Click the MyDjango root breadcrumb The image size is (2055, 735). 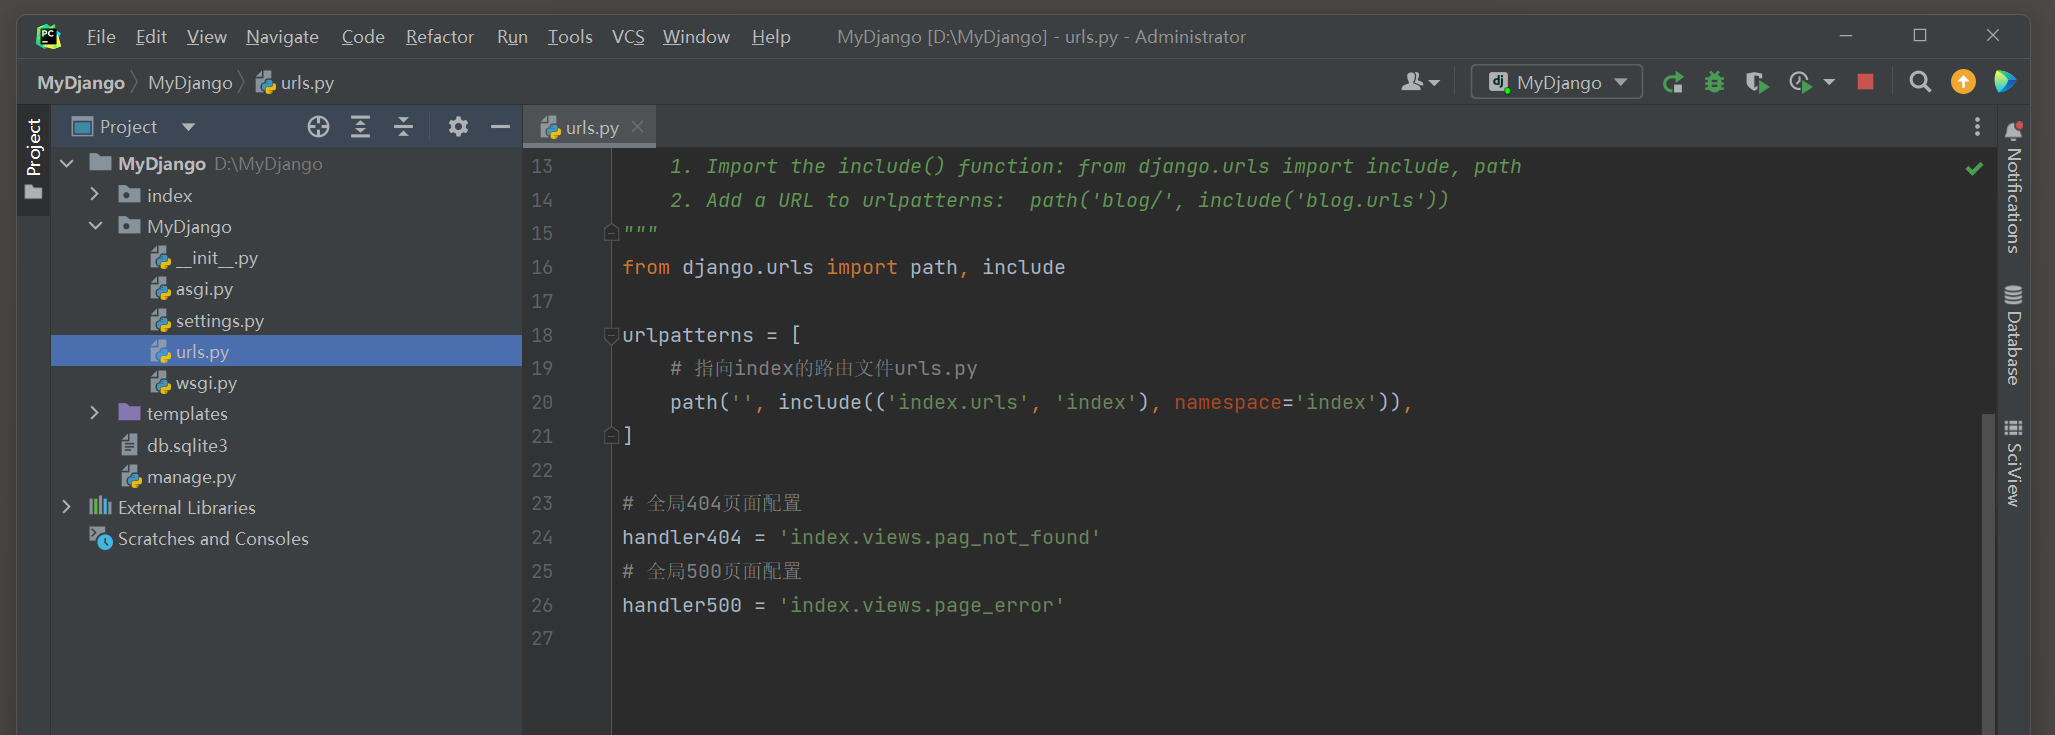point(81,83)
